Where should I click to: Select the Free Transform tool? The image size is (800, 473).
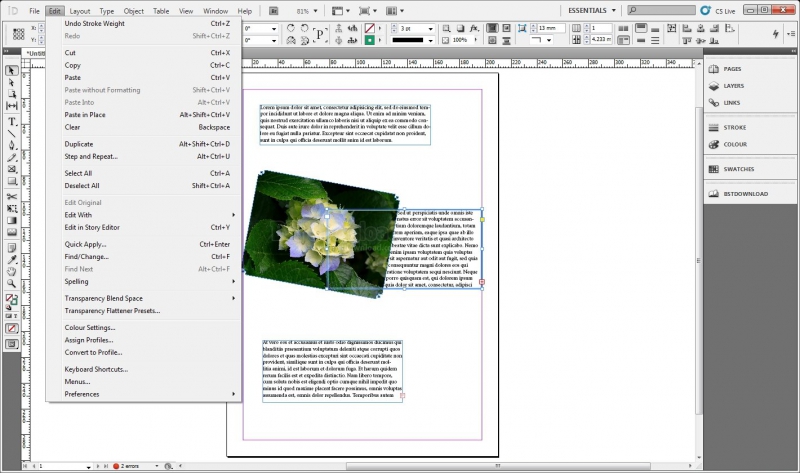(11, 208)
